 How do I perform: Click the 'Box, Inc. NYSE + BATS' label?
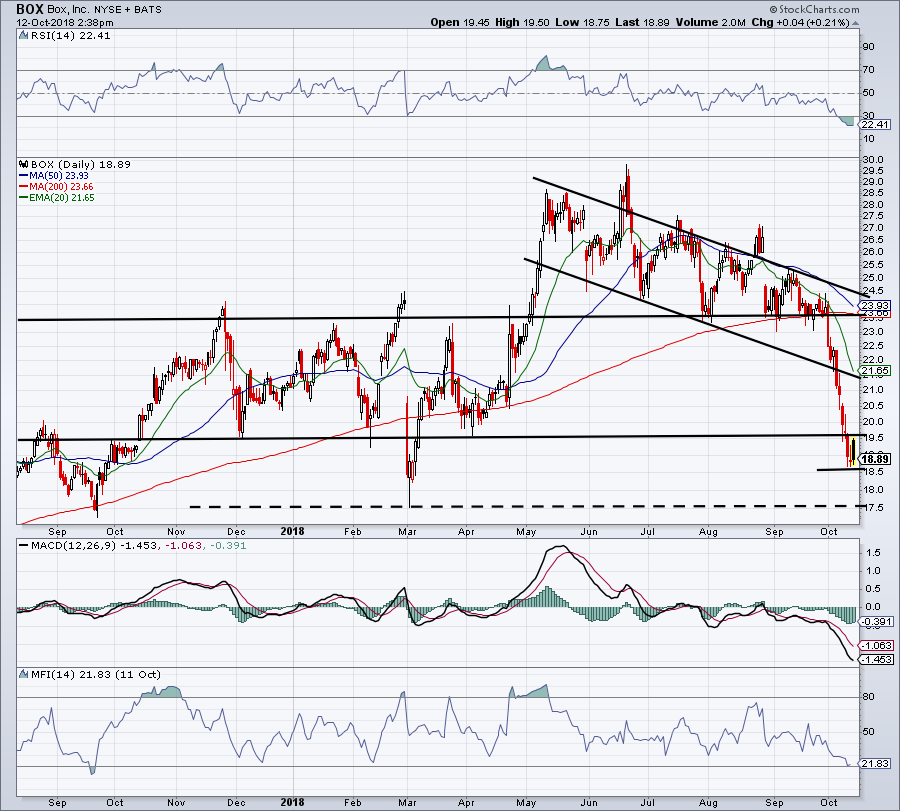coord(104,10)
